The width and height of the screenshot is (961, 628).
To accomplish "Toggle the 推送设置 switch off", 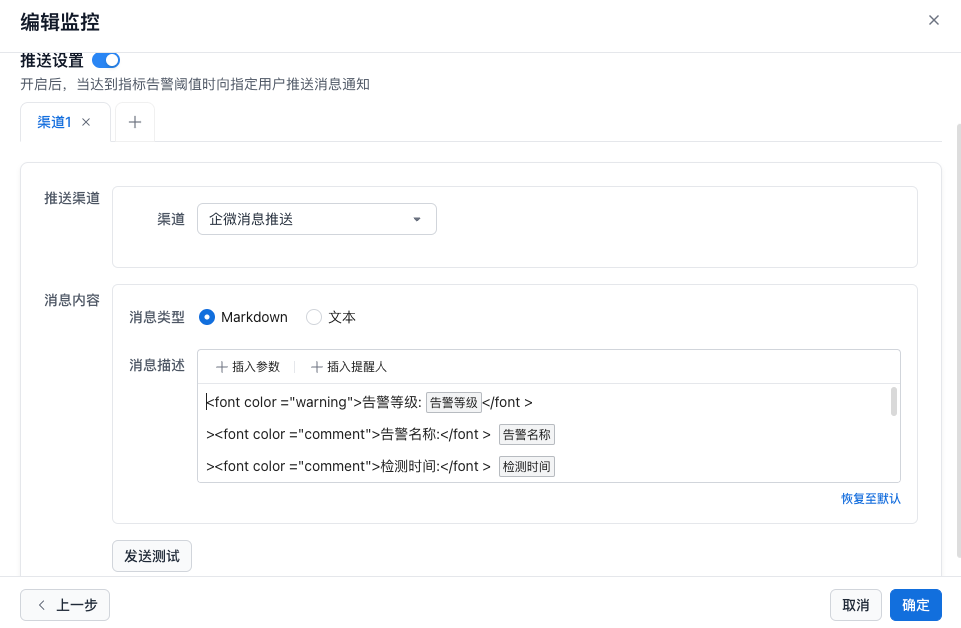I will [x=106, y=61].
